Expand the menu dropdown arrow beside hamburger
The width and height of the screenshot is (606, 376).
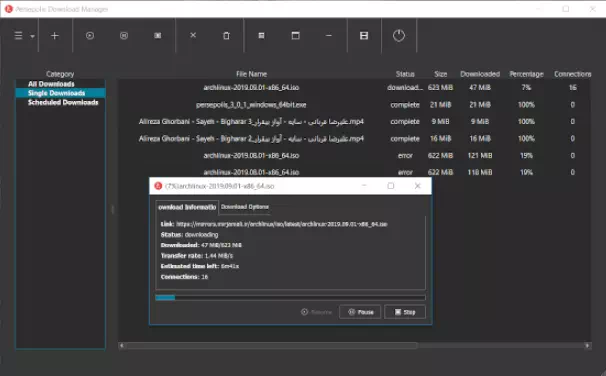(x=32, y=36)
